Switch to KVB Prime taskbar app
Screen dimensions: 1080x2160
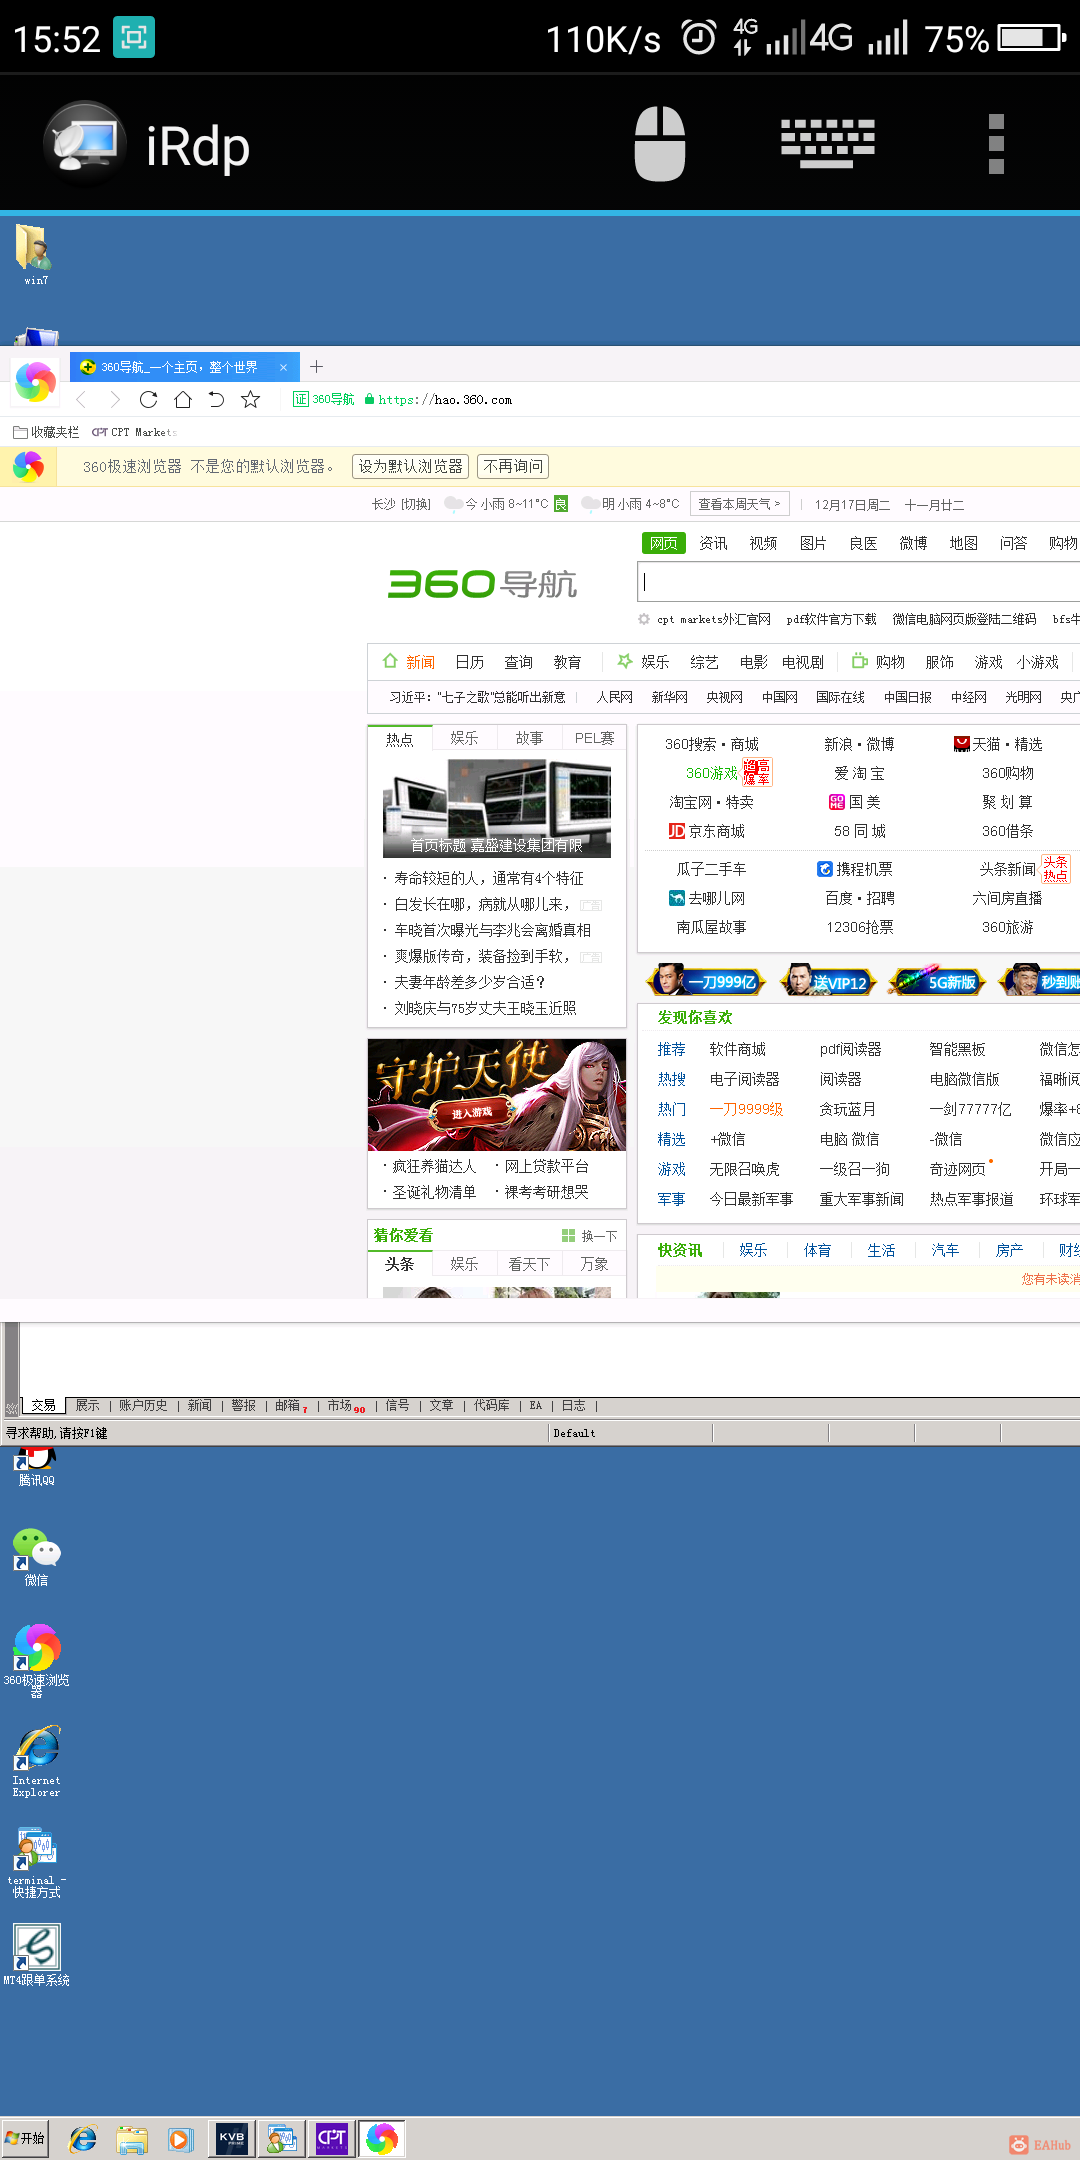click(232, 2138)
